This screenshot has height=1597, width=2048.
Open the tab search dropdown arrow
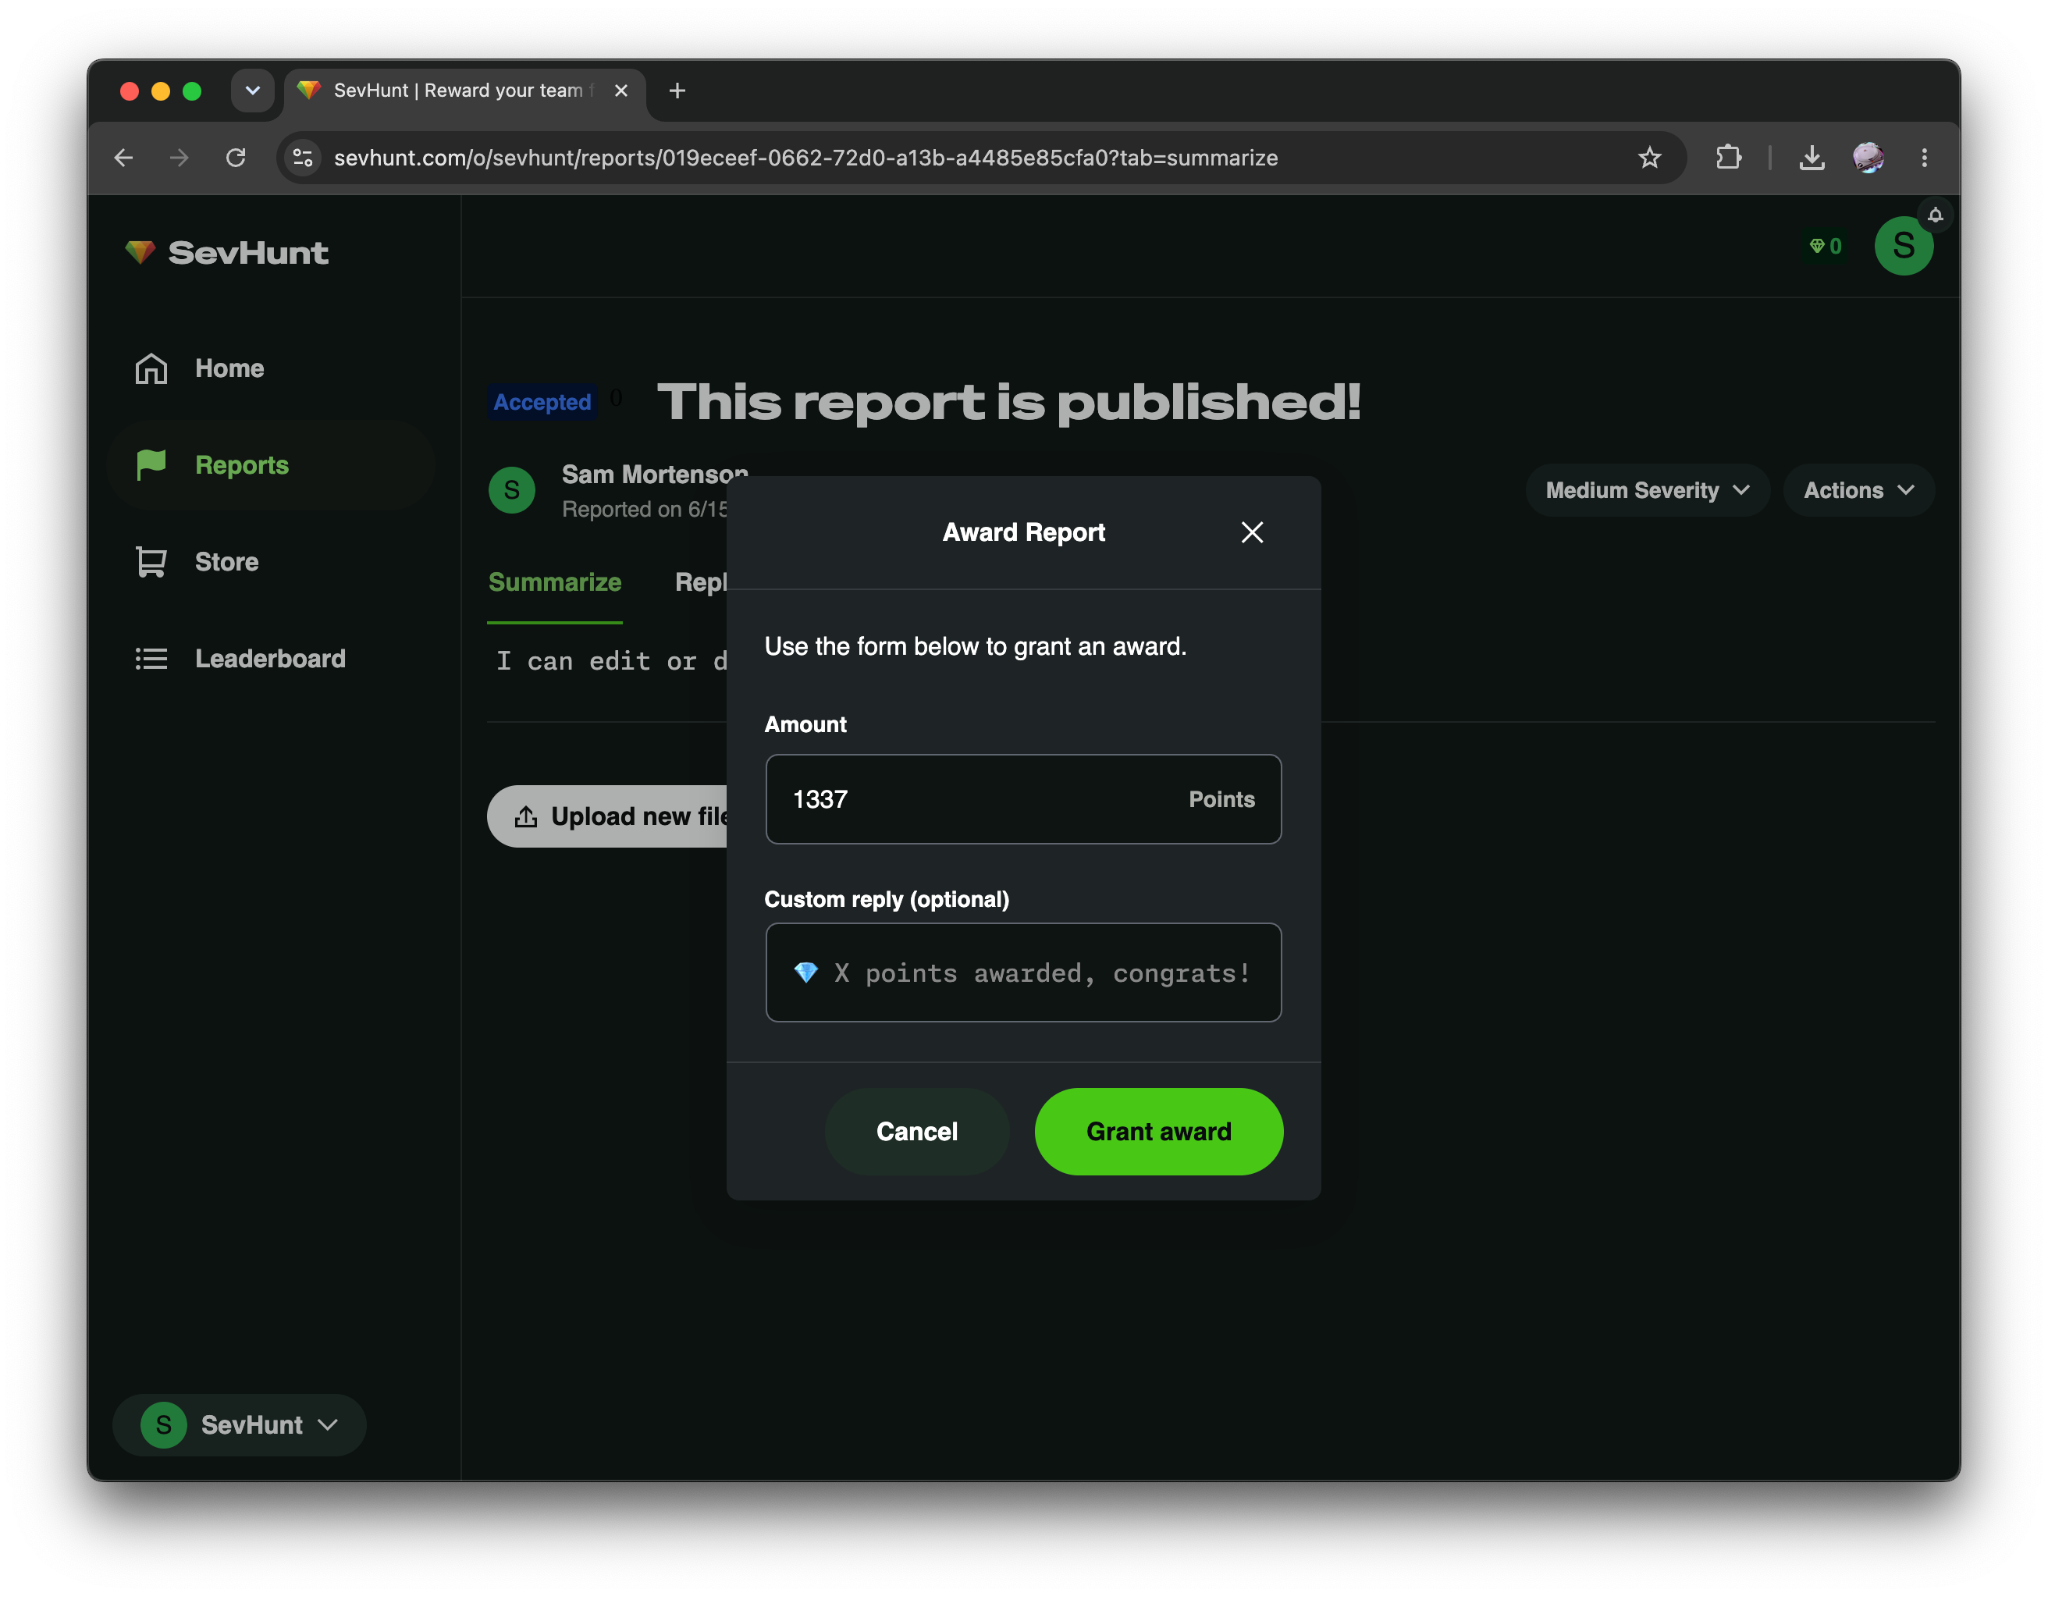[253, 91]
